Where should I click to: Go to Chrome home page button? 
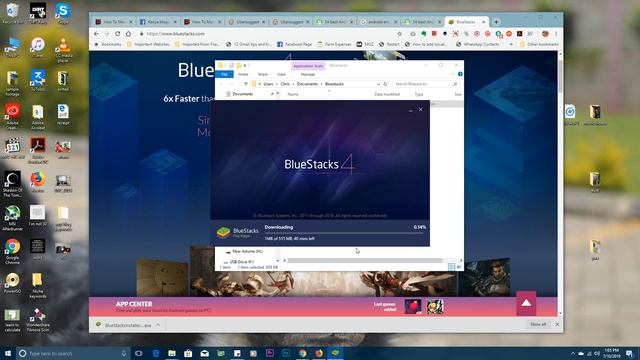128,34
